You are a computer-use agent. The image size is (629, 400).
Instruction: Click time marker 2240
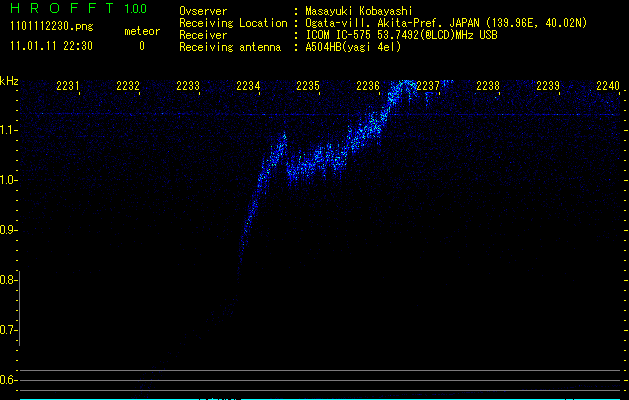pos(608,86)
